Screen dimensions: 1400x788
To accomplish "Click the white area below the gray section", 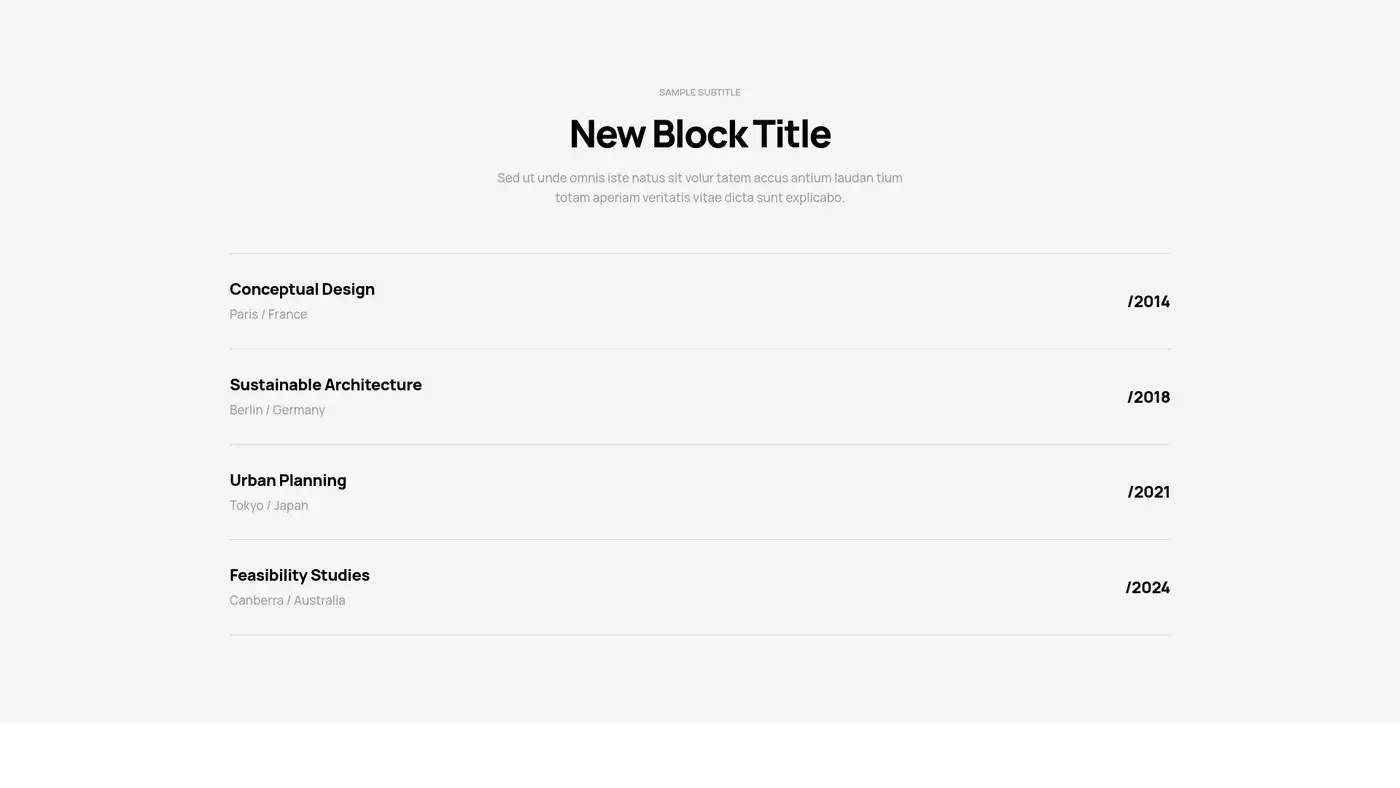I will pyautogui.click(x=700, y=756).
